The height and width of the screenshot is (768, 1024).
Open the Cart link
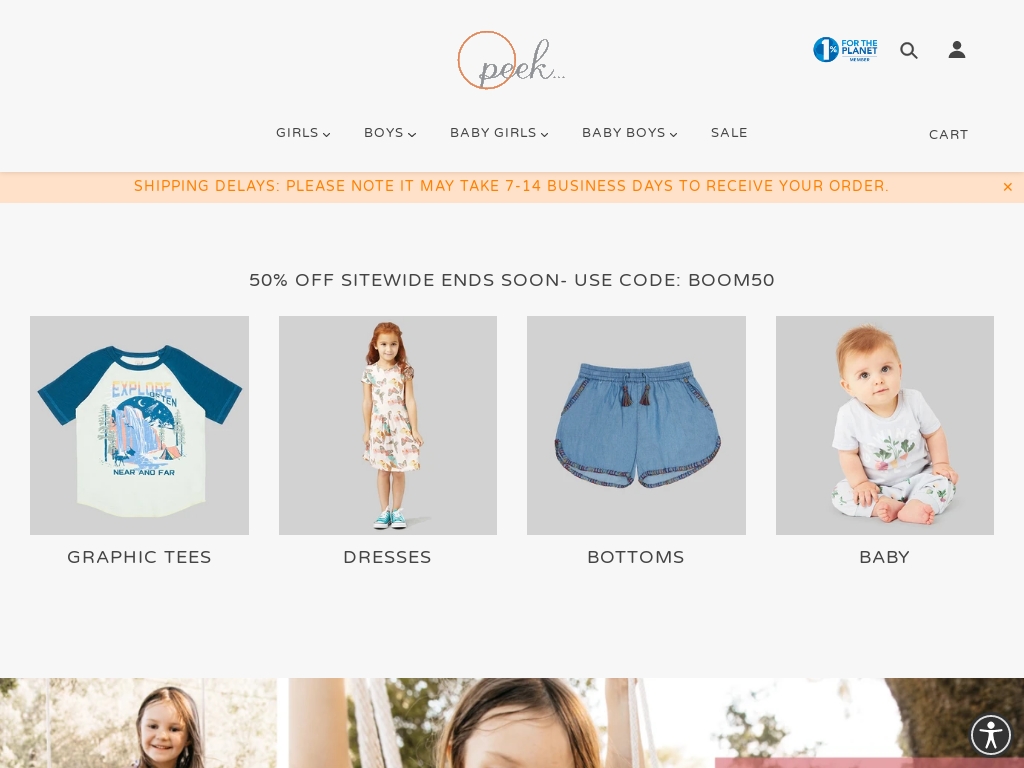(948, 135)
